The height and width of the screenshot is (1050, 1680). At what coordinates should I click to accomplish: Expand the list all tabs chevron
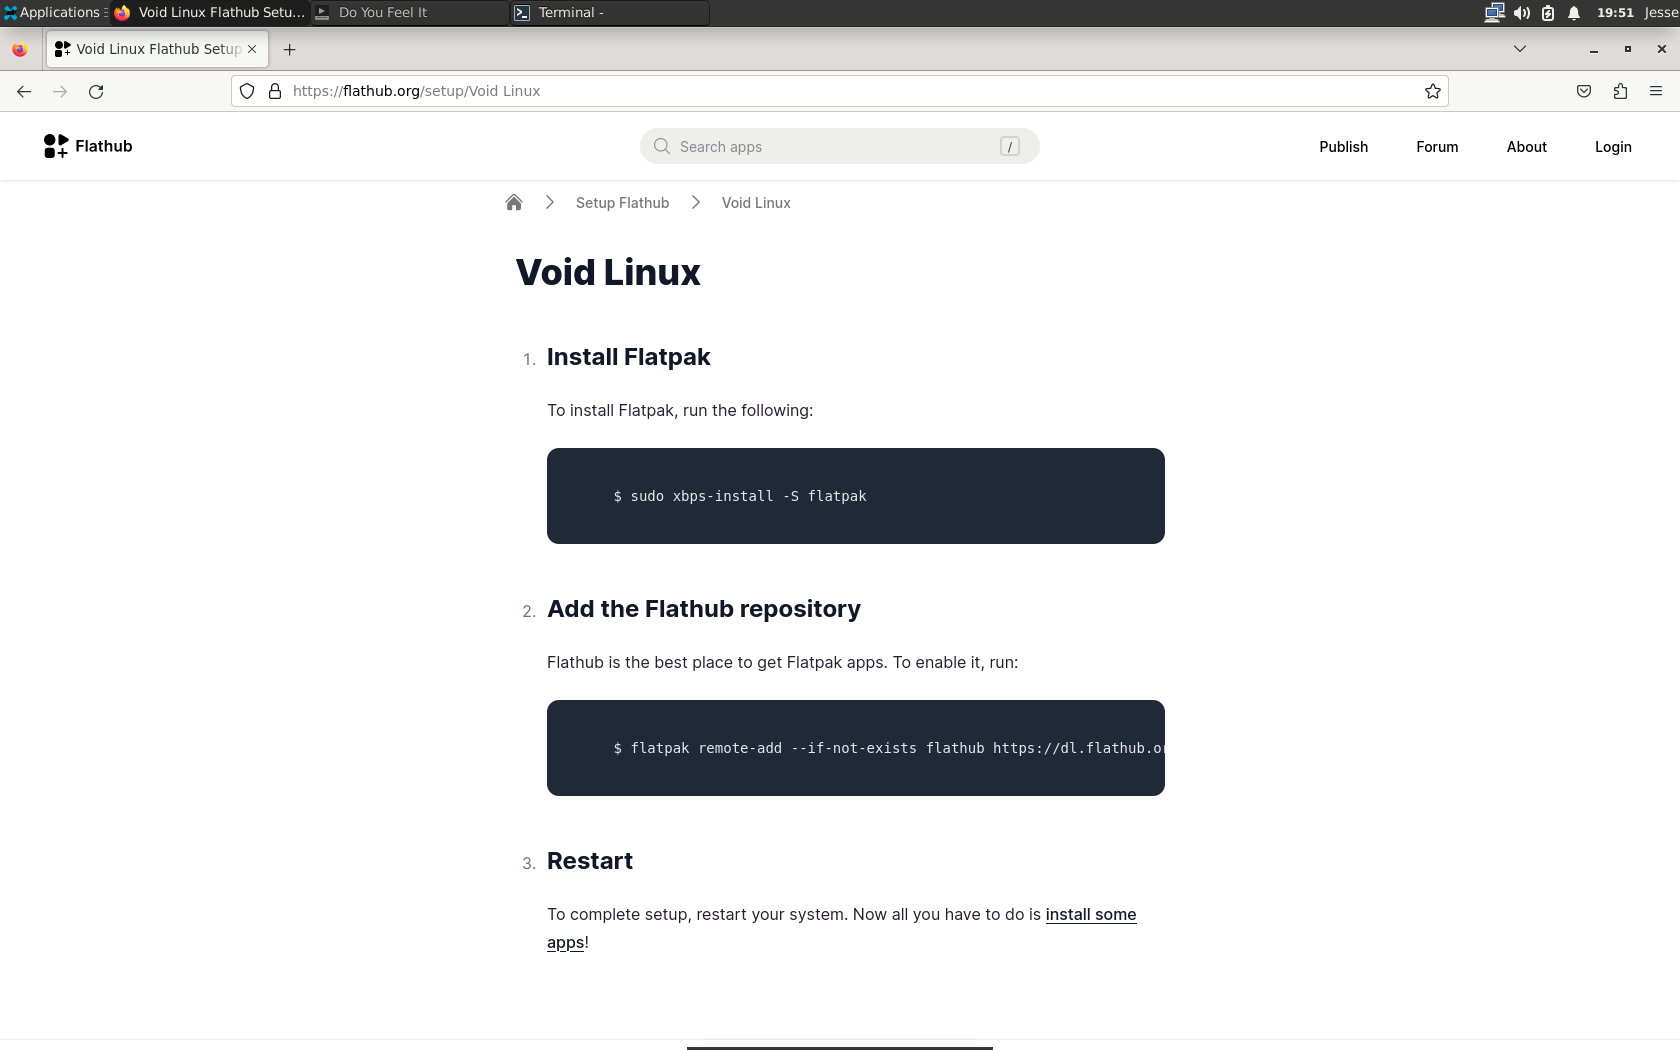coord(1520,49)
